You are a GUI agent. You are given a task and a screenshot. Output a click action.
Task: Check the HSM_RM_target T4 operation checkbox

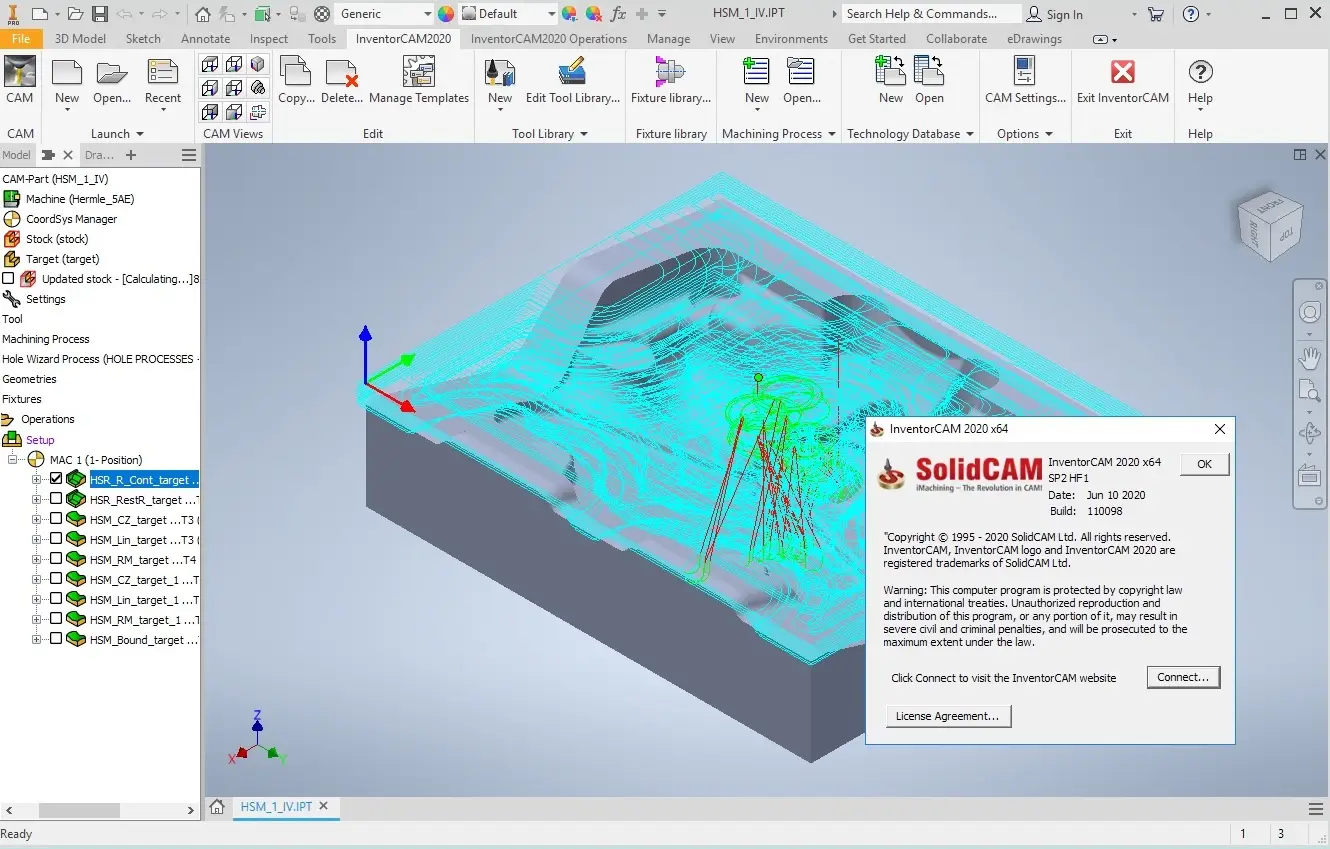coord(56,559)
